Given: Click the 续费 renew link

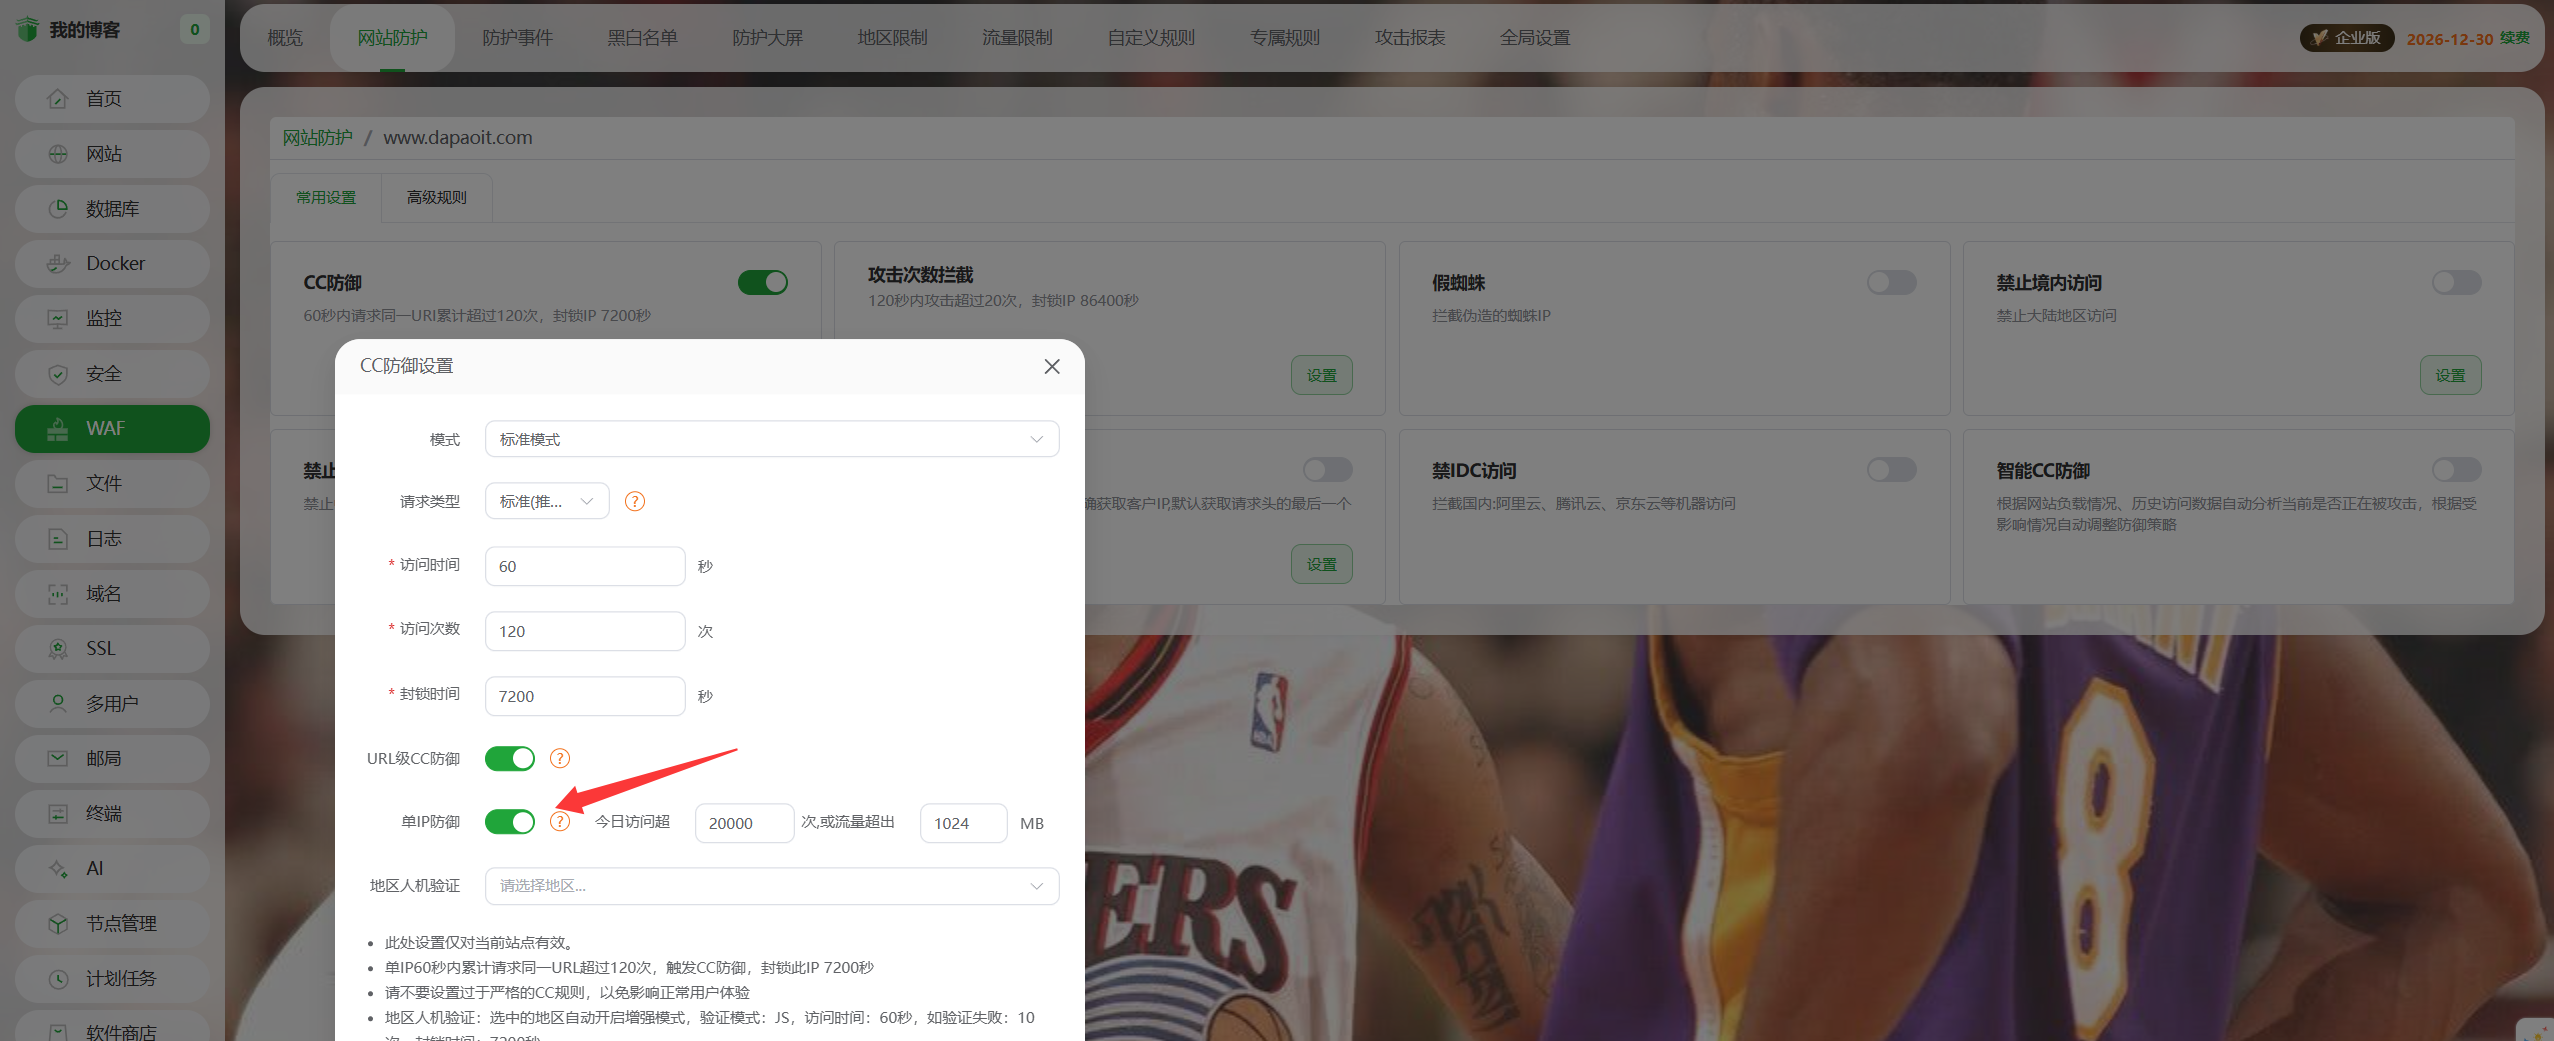Looking at the screenshot, I should [2514, 38].
